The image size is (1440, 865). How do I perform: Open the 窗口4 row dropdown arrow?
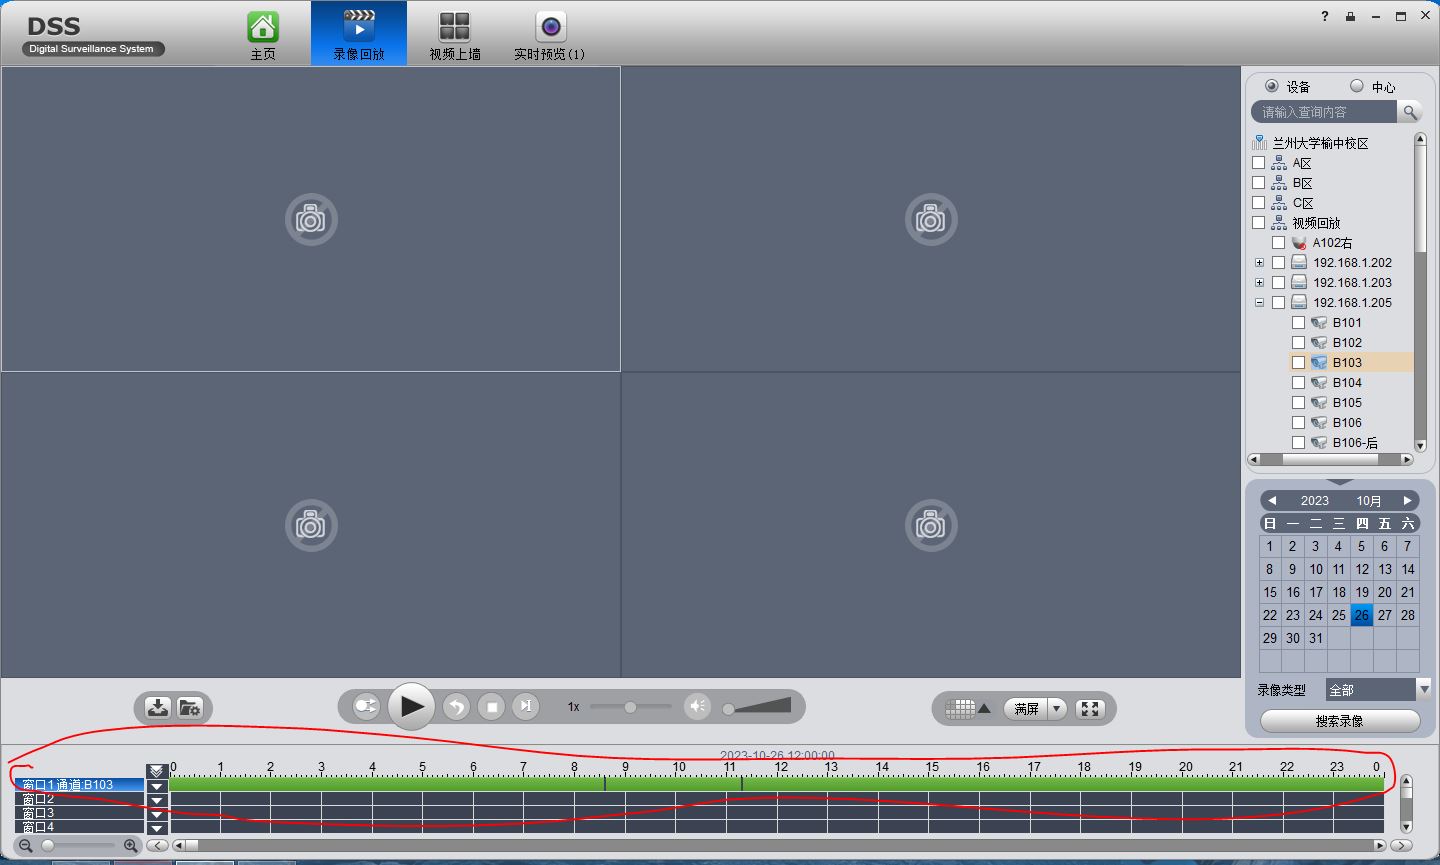157,828
